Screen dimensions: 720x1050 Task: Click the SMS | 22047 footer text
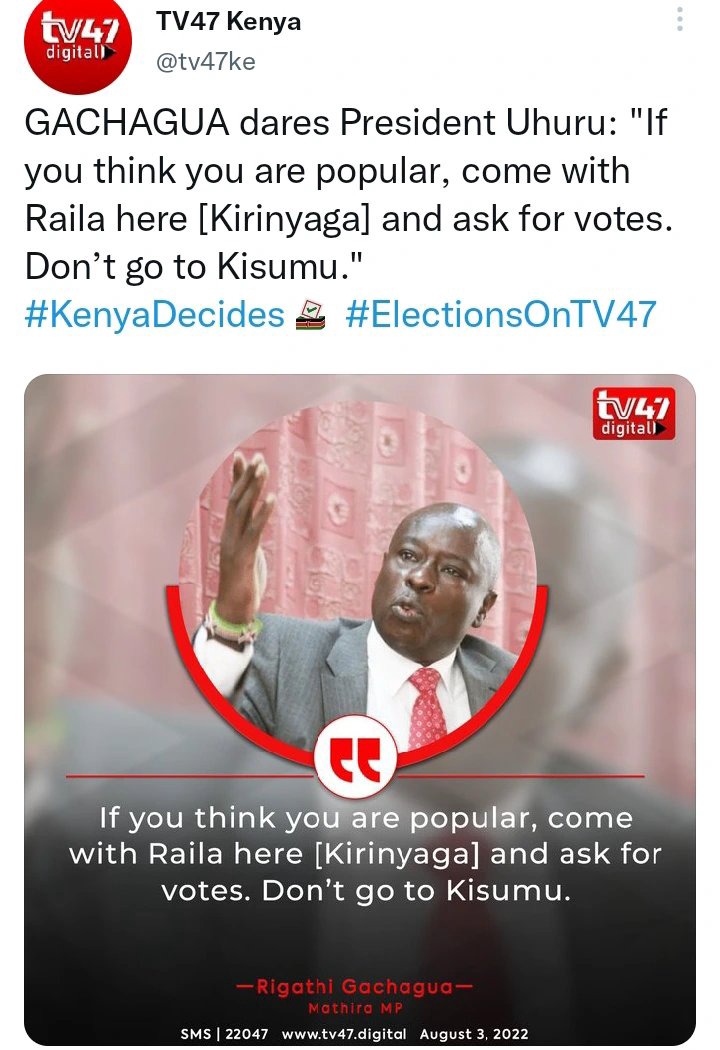pos(224,1034)
